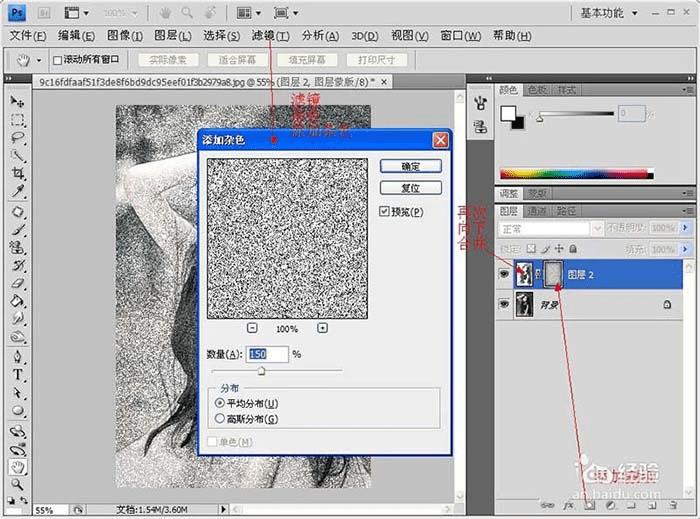Screen dimensions: 700x519
Task: Click the 实际像素 button
Action: (x=168, y=60)
